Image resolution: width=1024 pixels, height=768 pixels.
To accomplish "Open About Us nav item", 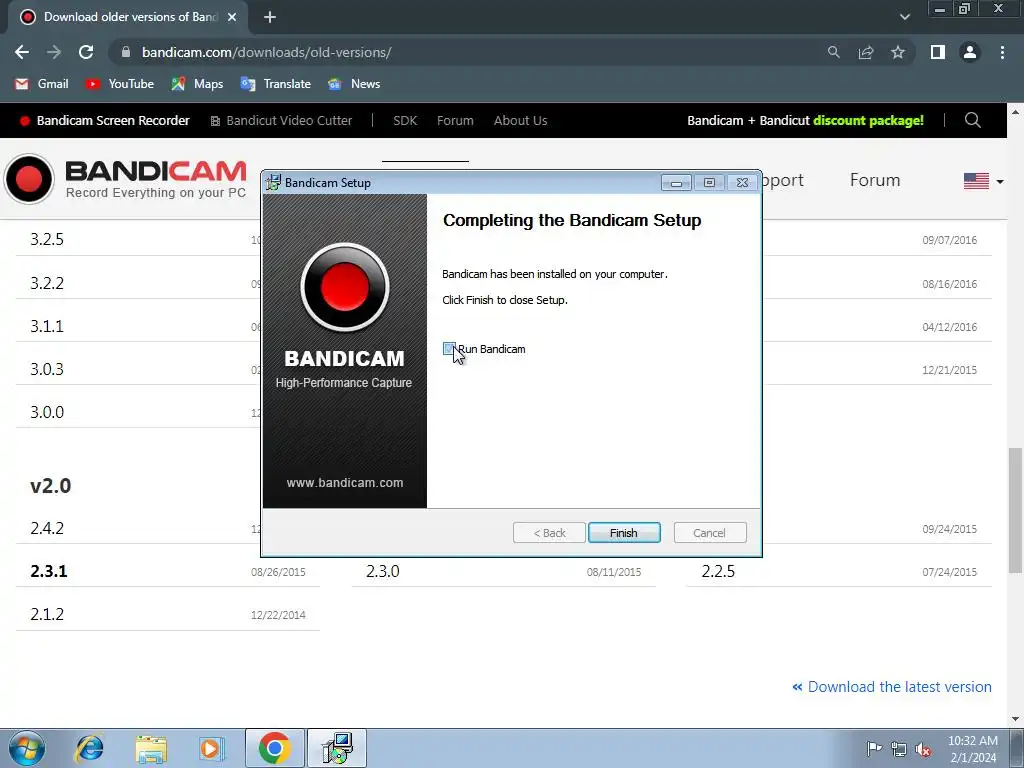I will 520,120.
